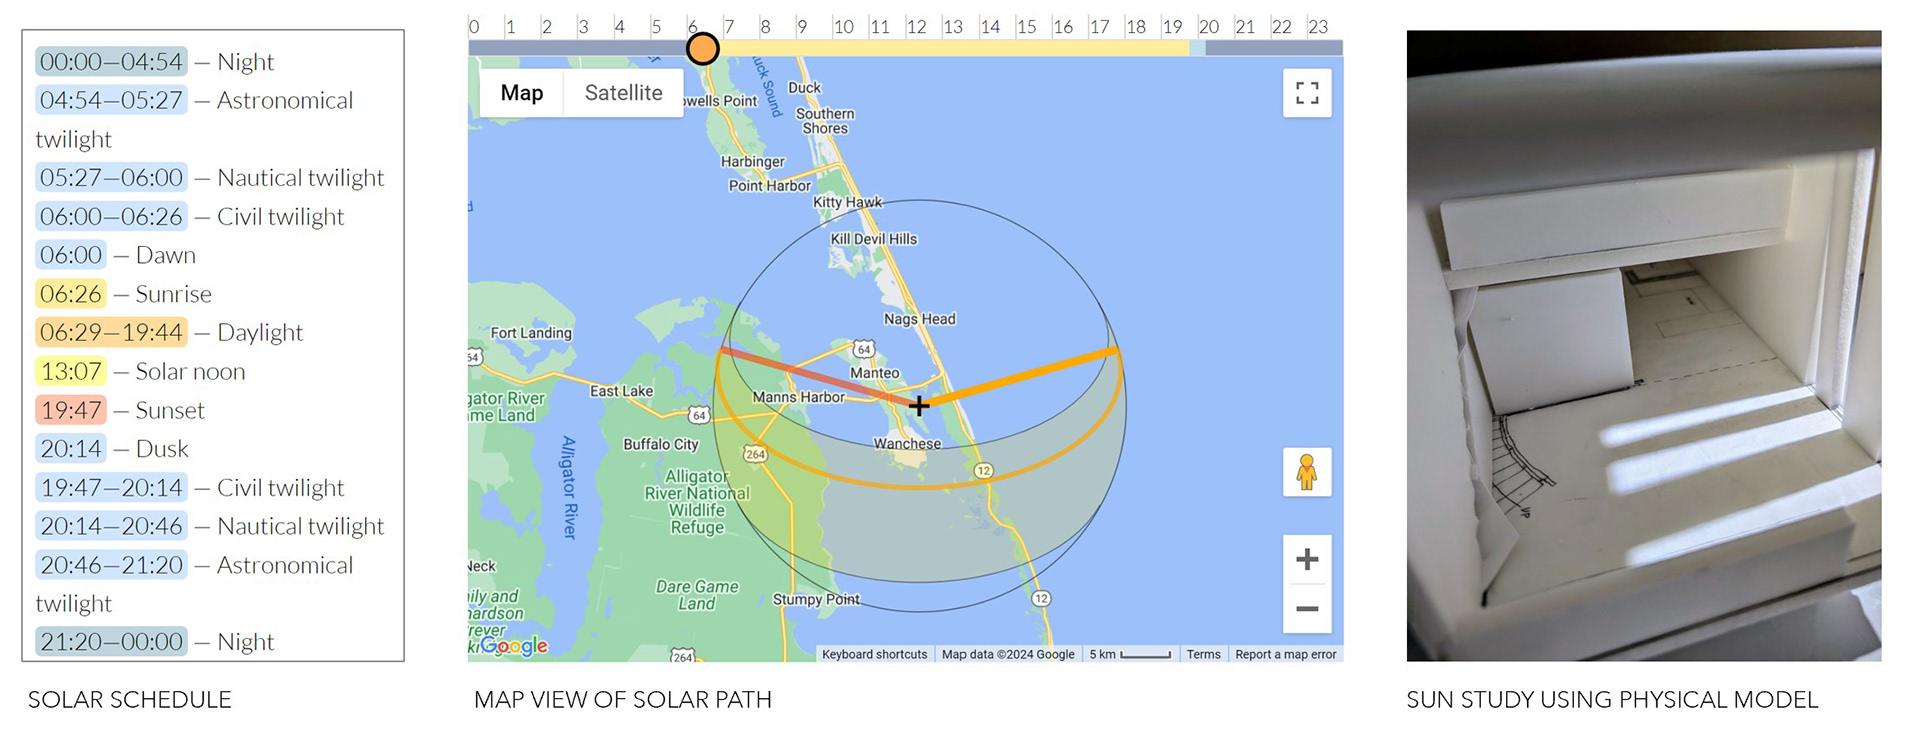Click route 64 shield above Manteo
Screen dimensions: 1920x732
[864, 349]
